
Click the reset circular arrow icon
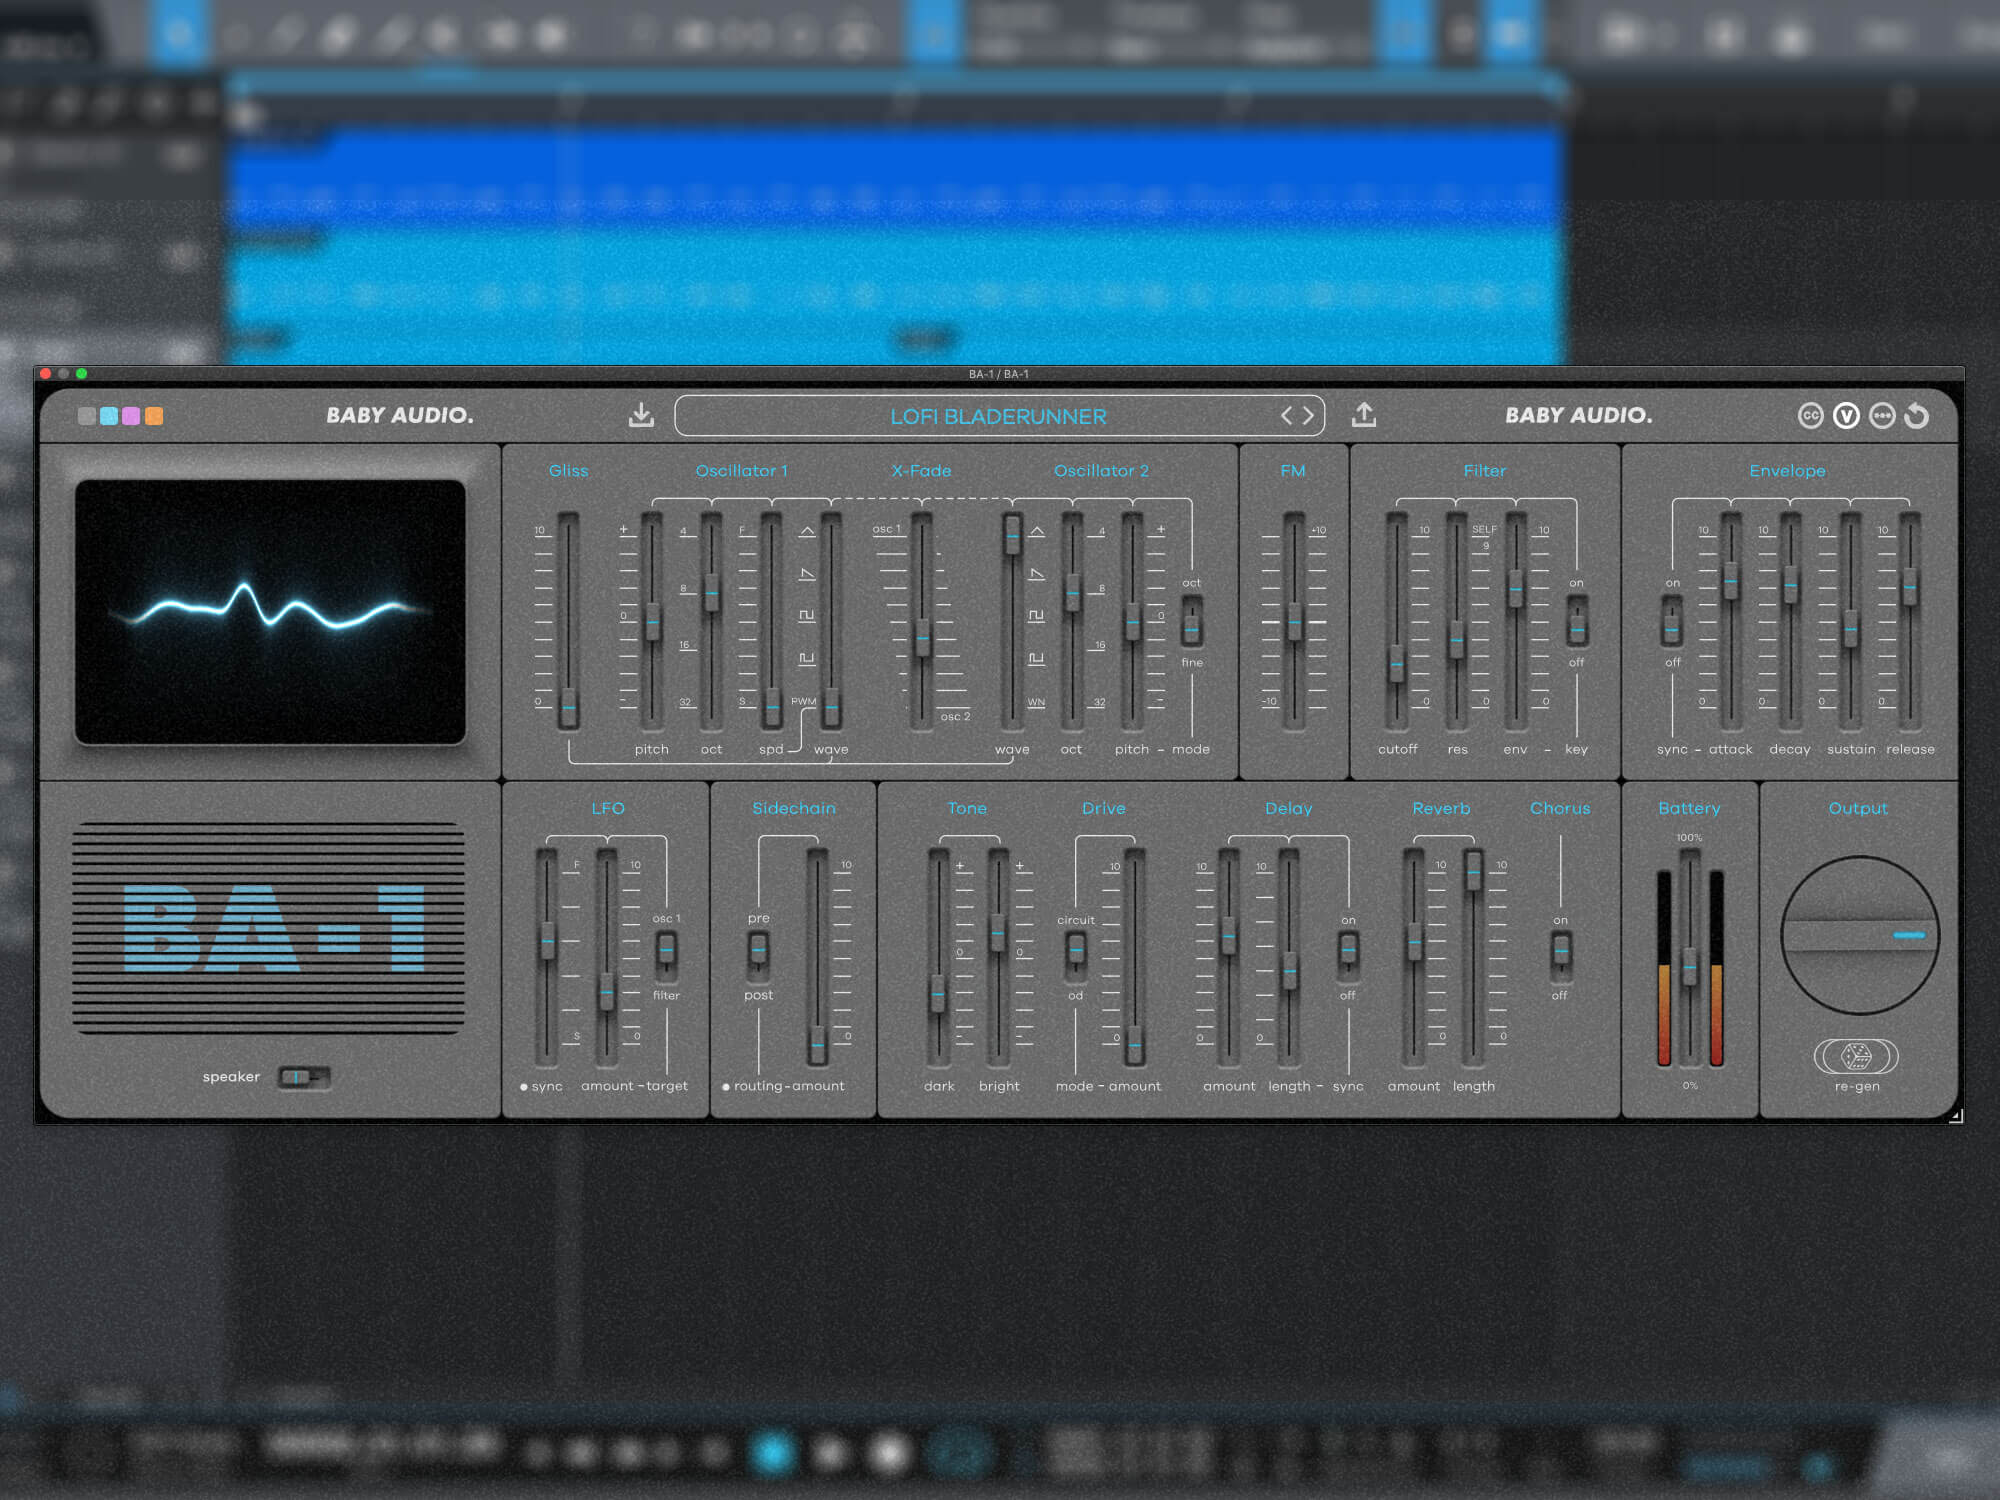[1917, 416]
